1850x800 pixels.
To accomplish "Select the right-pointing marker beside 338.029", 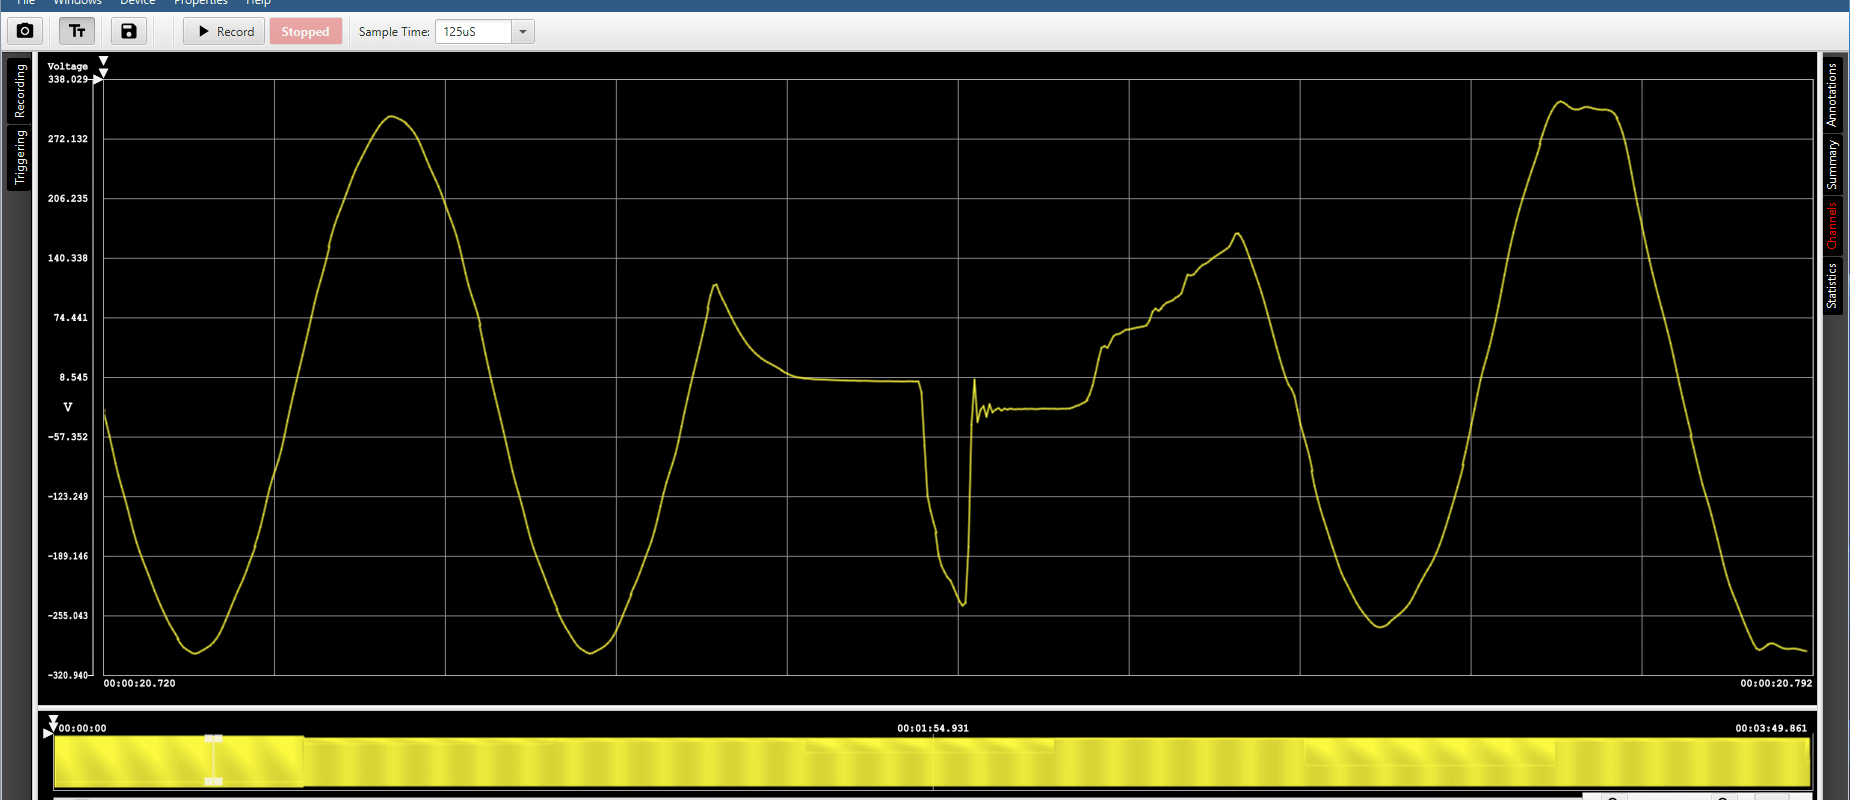I will 98,79.
